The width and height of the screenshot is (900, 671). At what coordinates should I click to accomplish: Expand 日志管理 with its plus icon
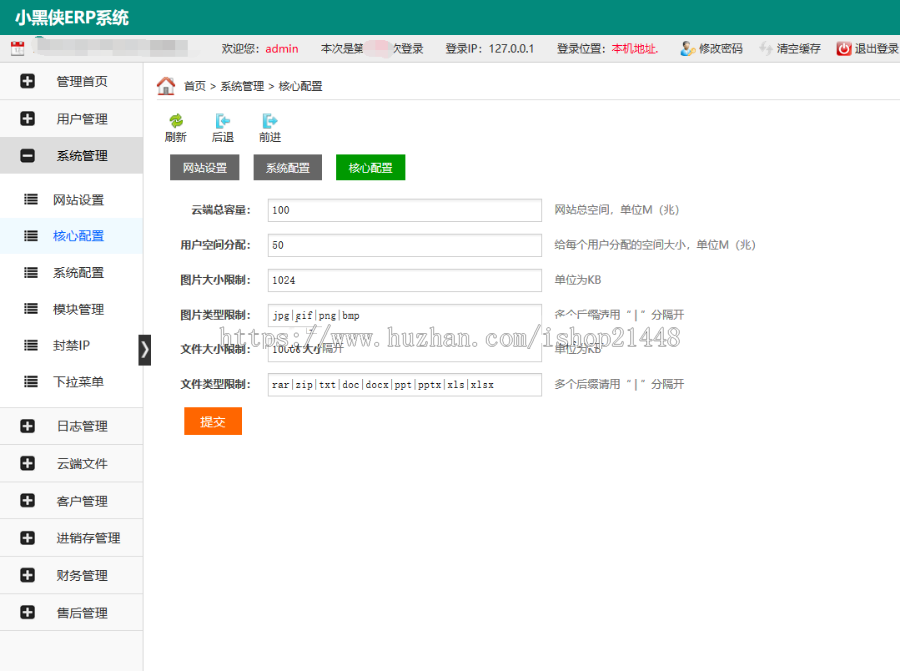[28, 426]
